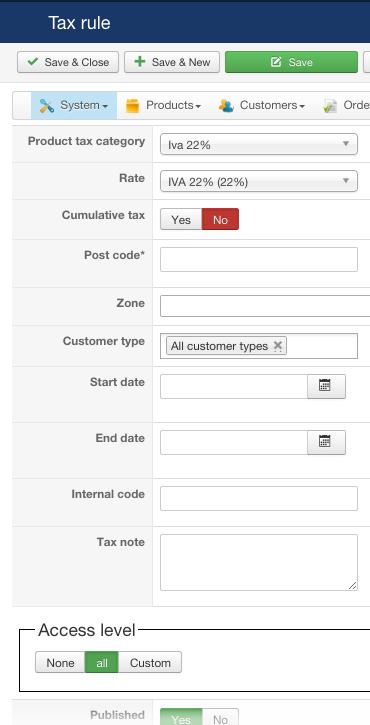Click the Orders notepad icon
This screenshot has width=370, height=725.
pyautogui.click(x=330, y=106)
